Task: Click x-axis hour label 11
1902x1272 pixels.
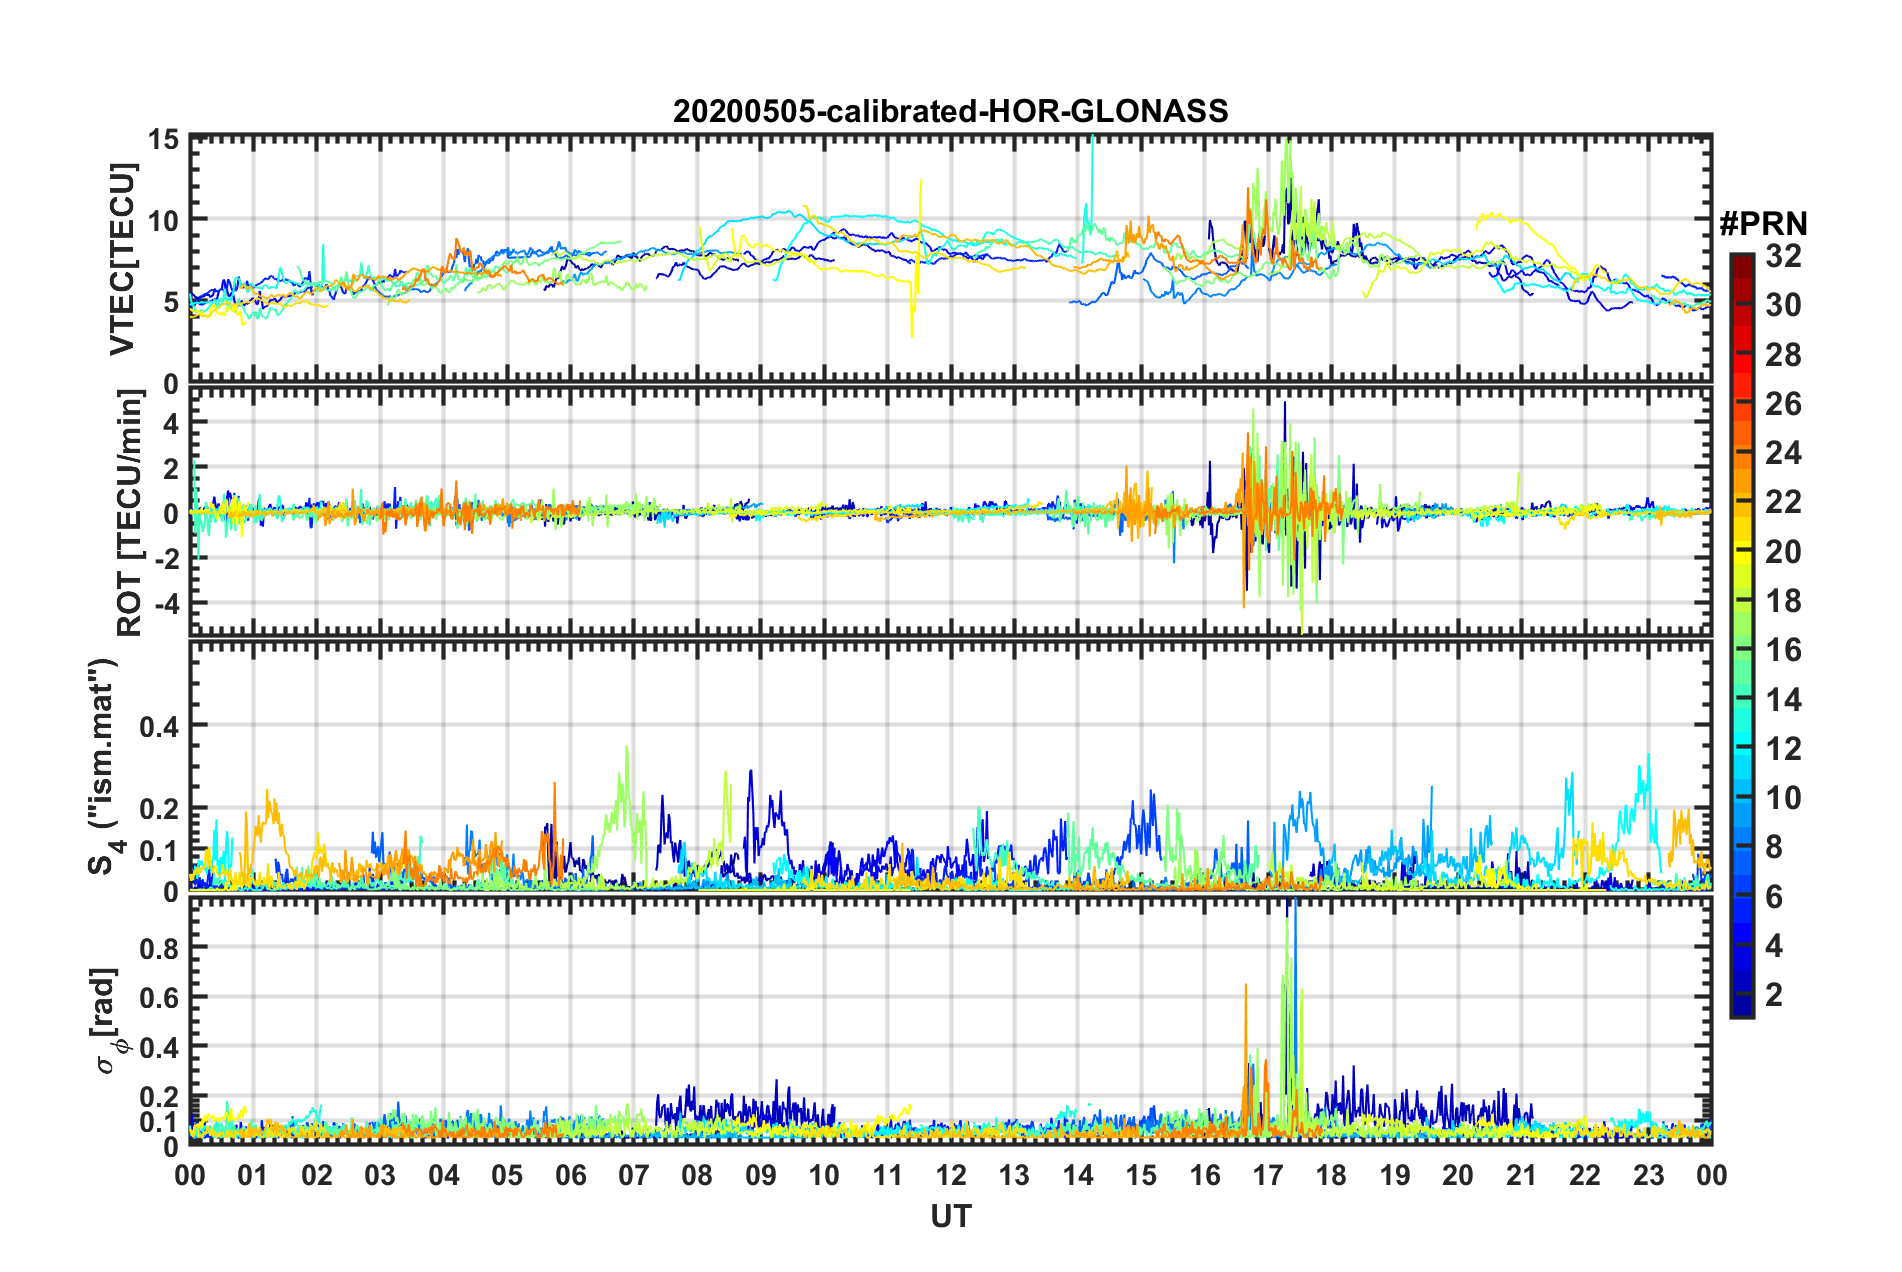Action: click(x=888, y=1175)
